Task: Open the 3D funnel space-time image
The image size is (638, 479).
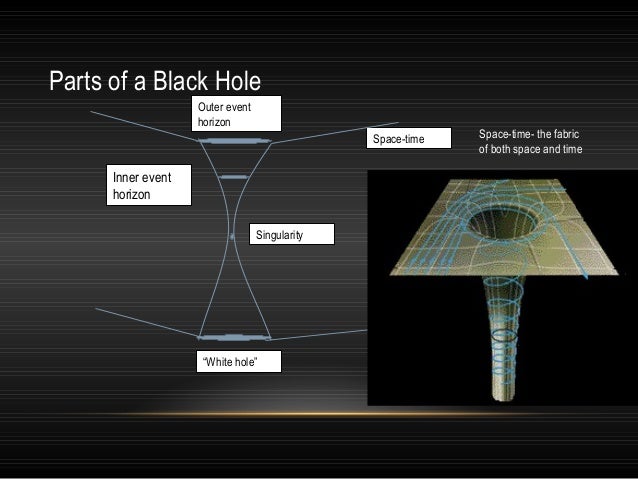Action: pyautogui.click(x=503, y=287)
